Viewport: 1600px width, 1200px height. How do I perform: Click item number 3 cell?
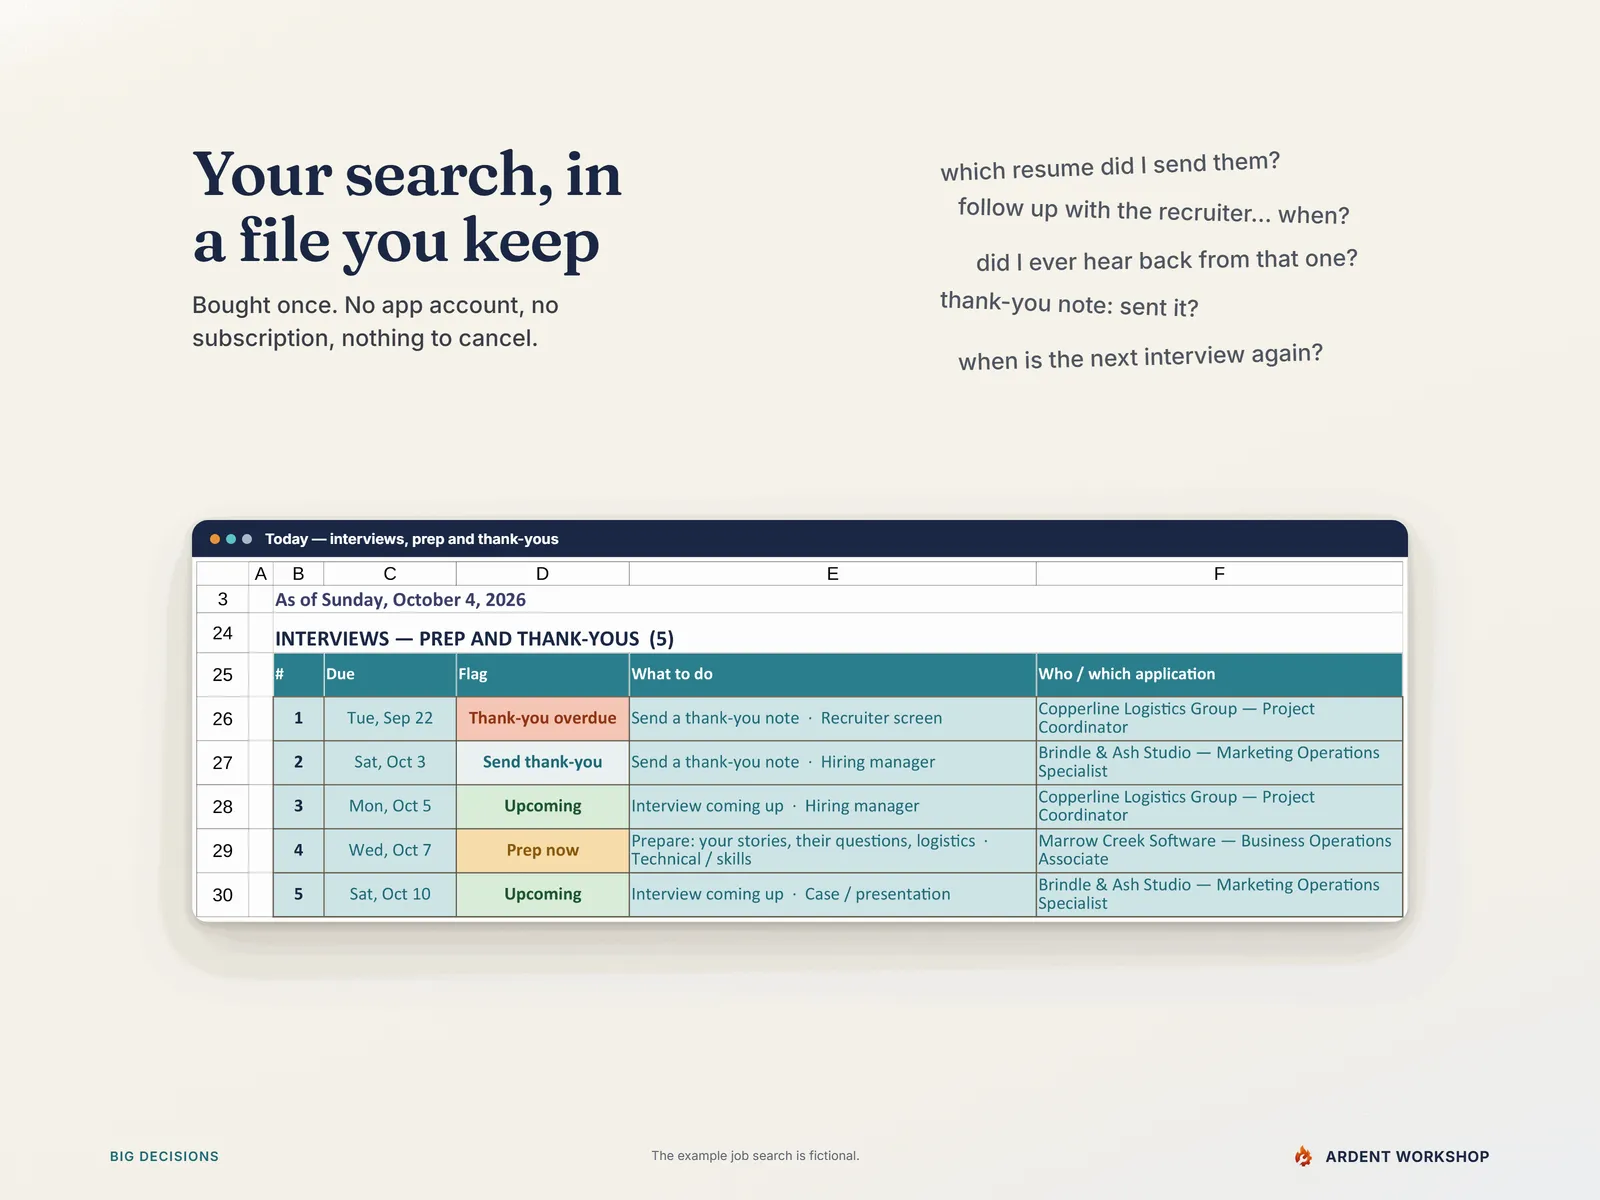point(298,807)
